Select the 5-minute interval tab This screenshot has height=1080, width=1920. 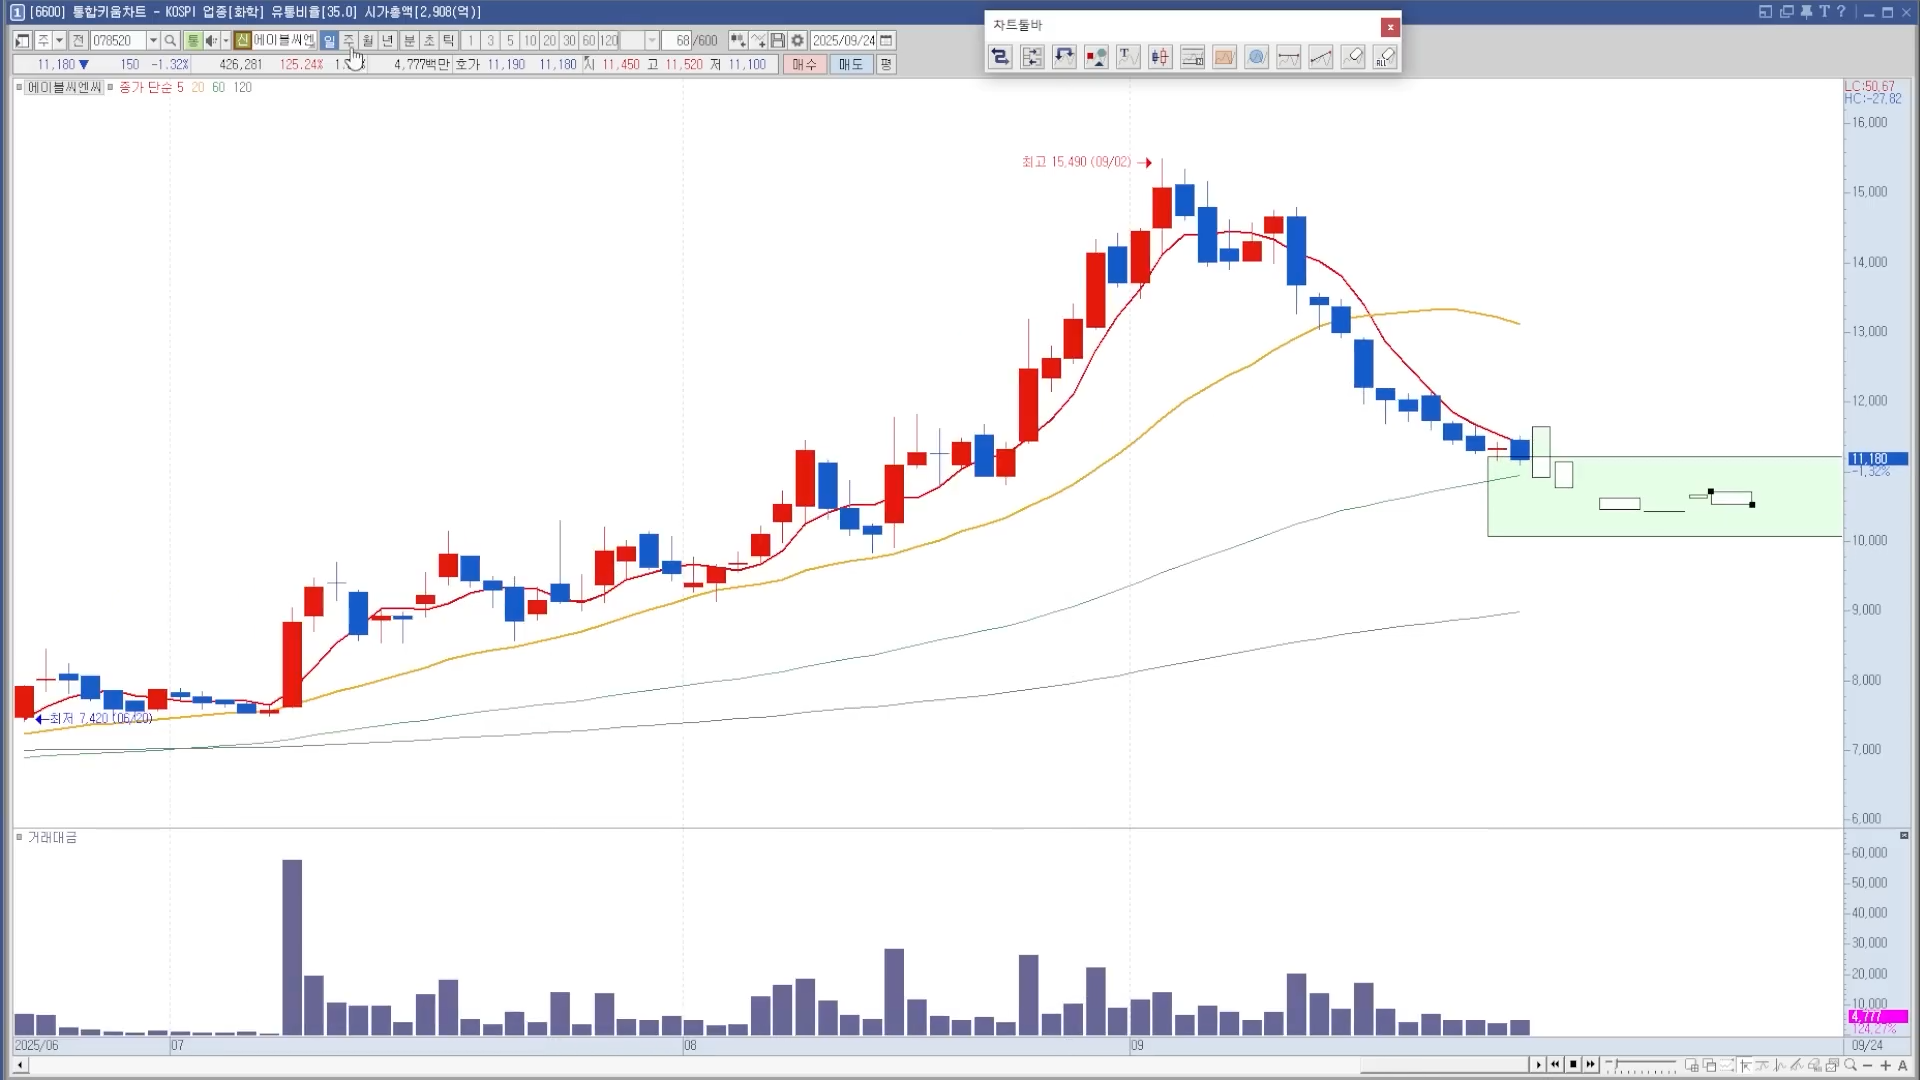(x=510, y=41)
